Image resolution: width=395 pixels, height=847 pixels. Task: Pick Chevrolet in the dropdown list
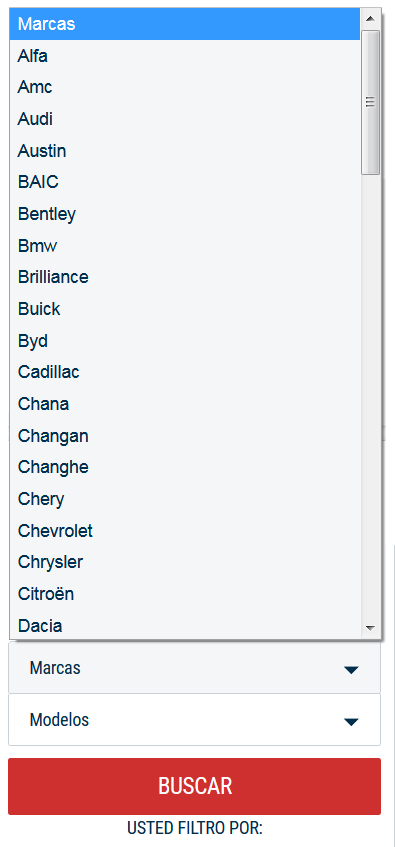pos(185,531)
